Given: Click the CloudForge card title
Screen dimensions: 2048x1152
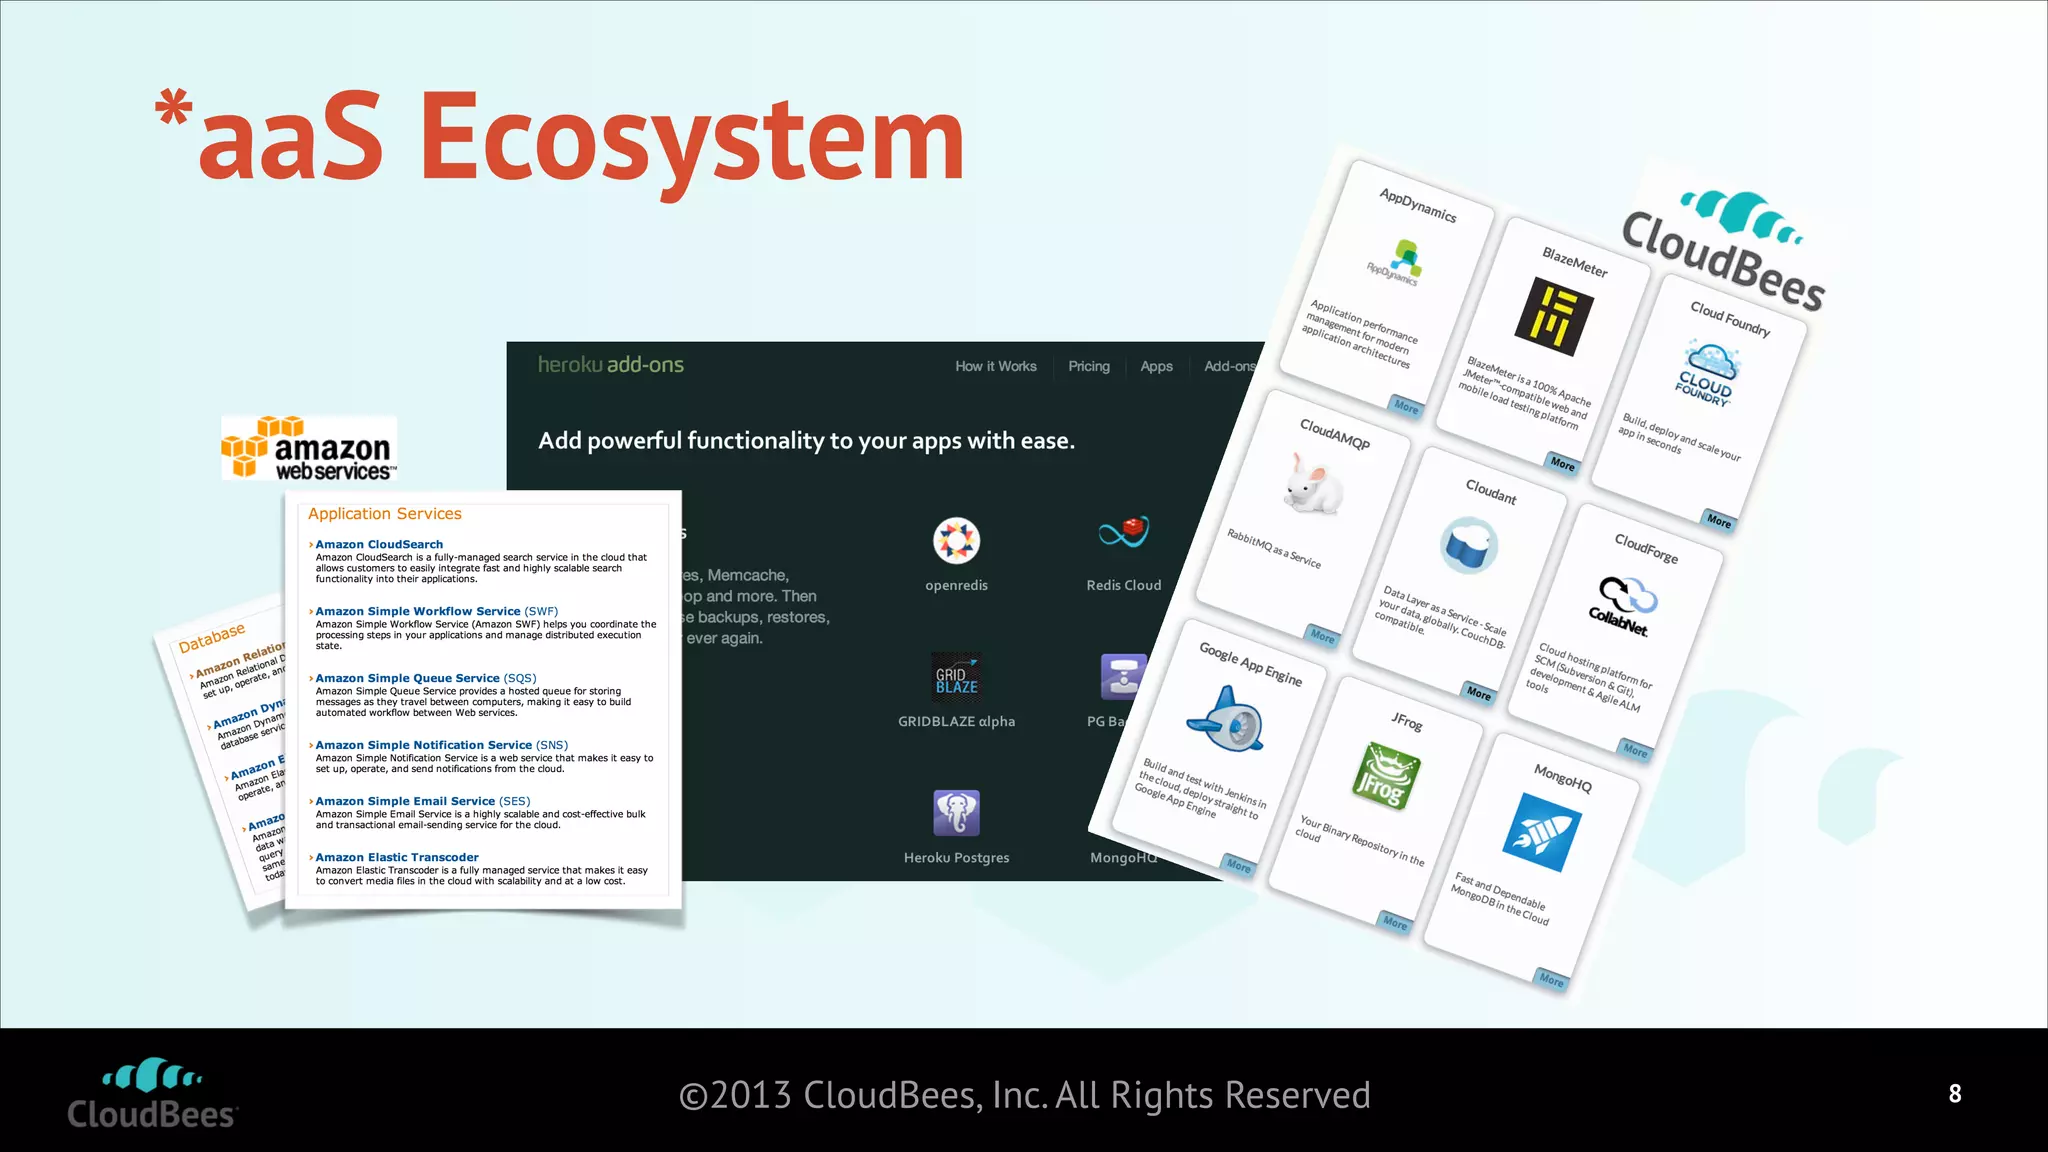Looking at the screenshot, I should (1646, 548).
